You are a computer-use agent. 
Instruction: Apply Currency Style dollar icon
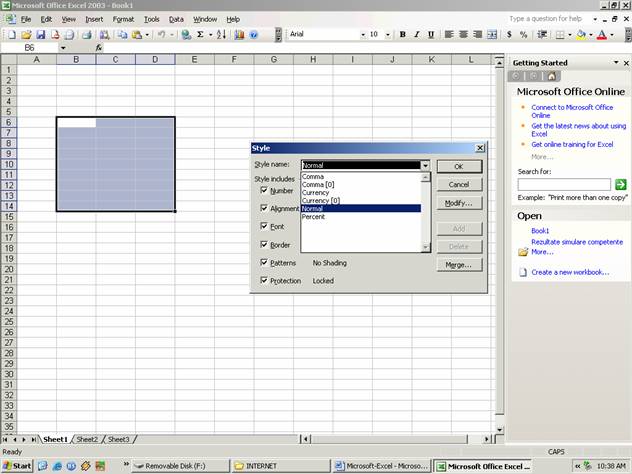509,35
